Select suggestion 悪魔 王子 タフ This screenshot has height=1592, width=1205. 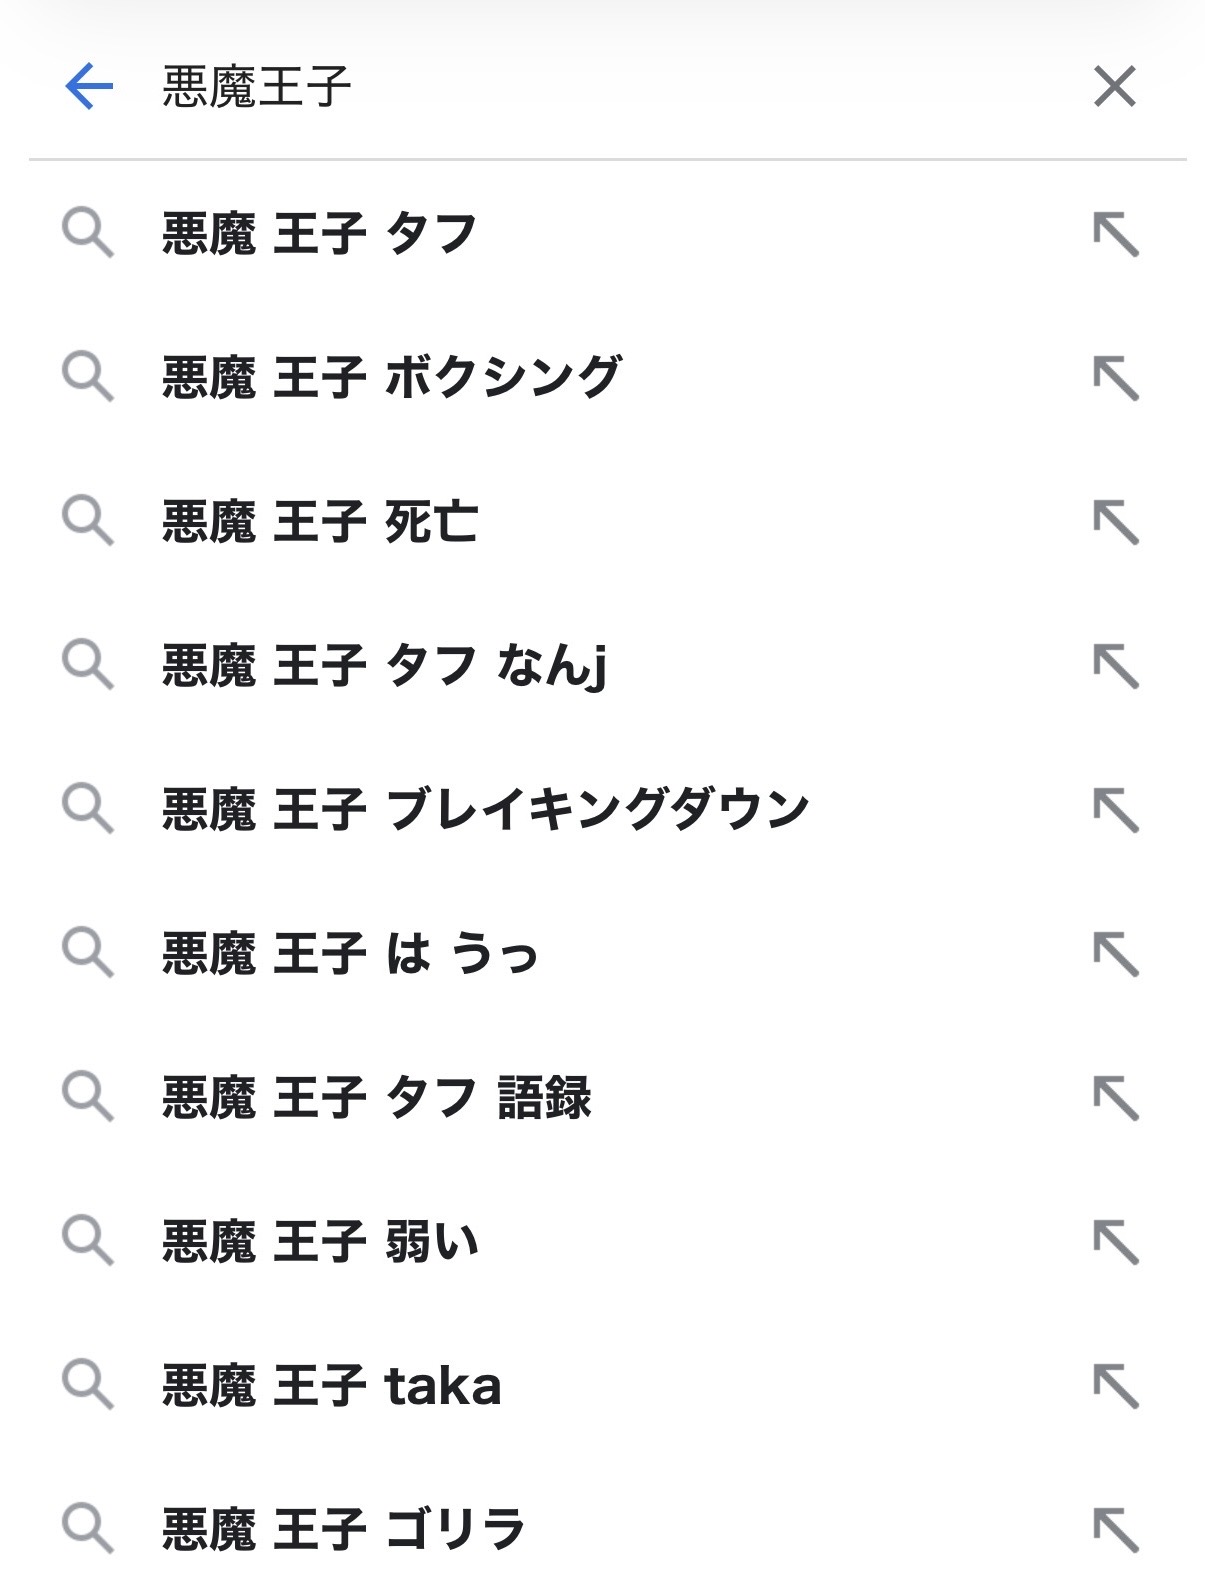pos(320,235)
